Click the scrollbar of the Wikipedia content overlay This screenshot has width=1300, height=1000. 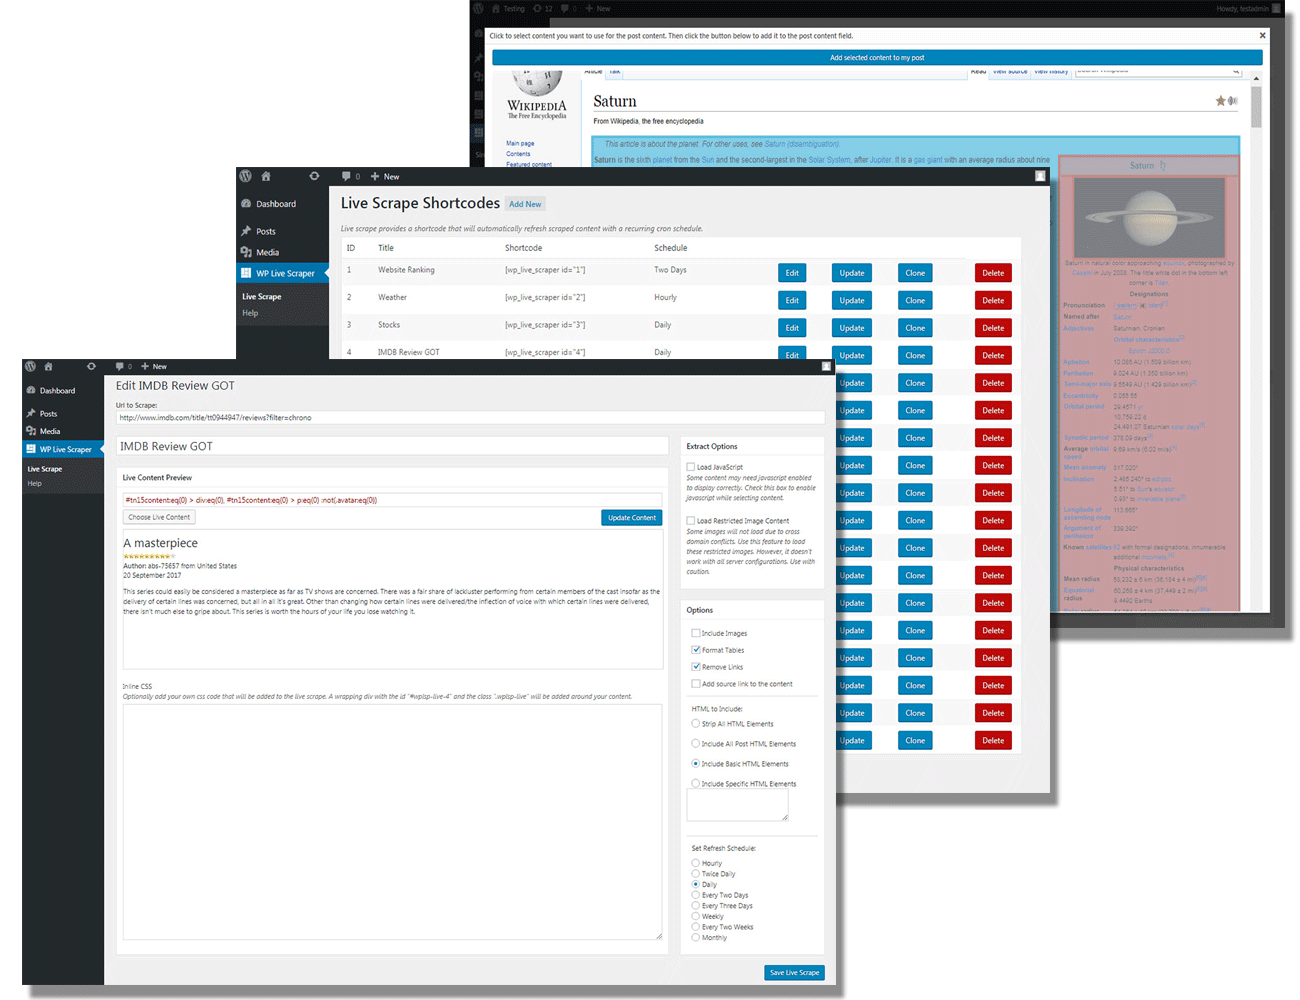1256,107
